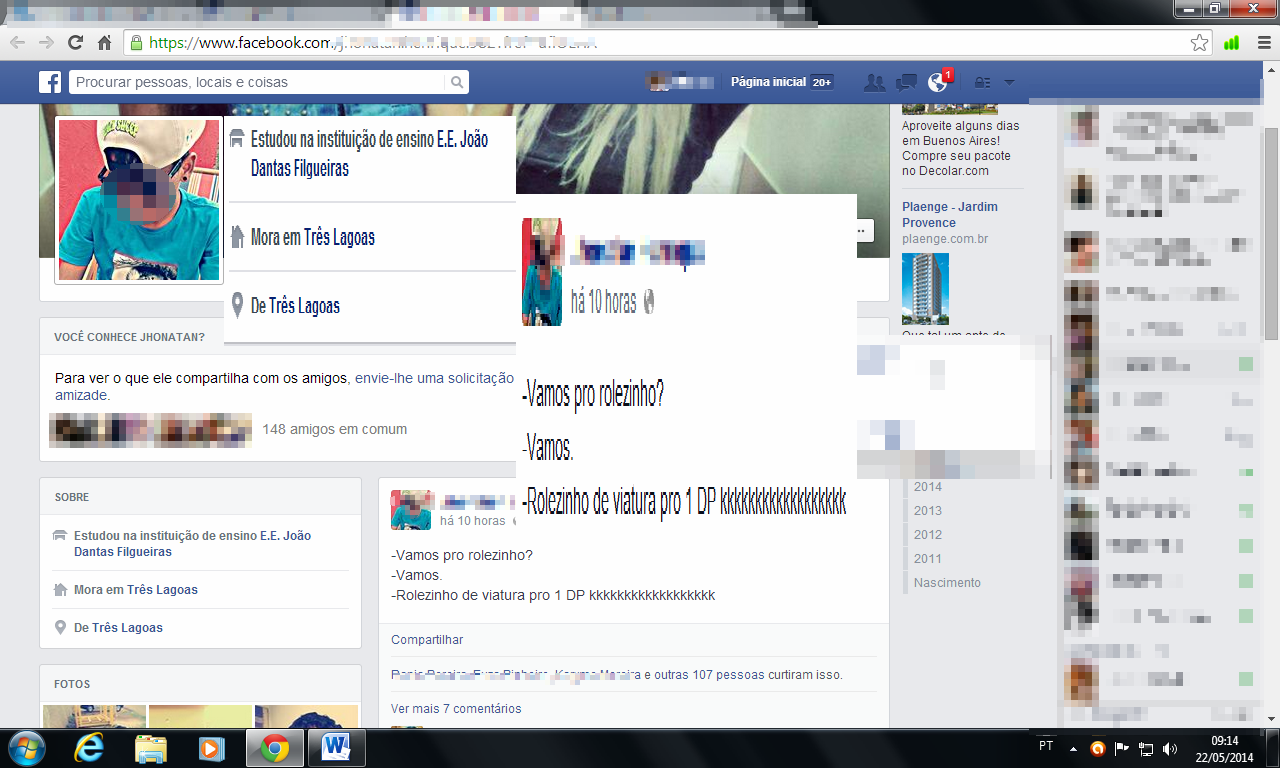Click the Mora em Três Lagoas link
The width and height of the screenshot is (1280, 768).
click(x=135, y=590)
